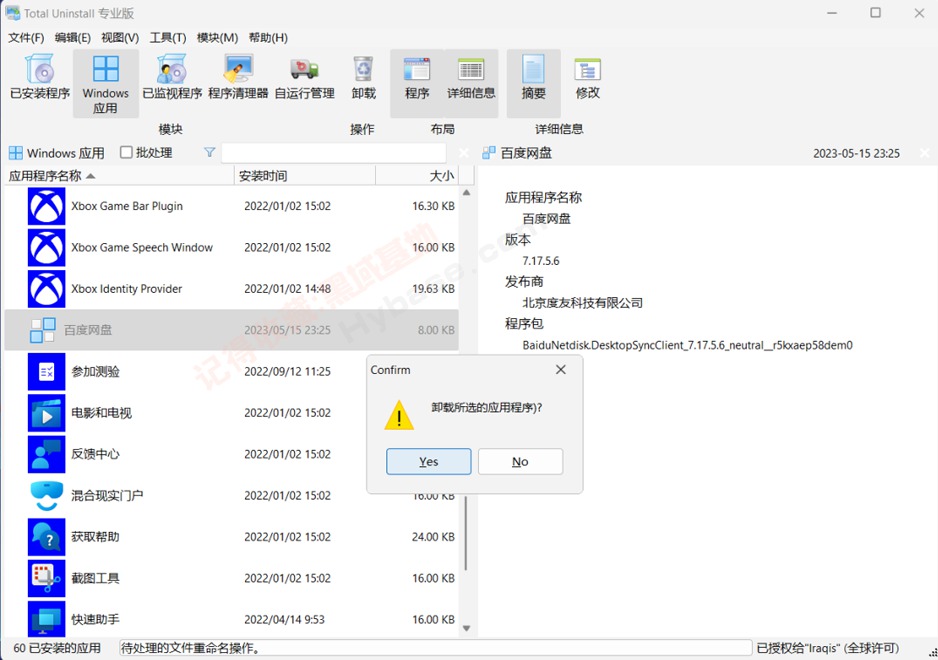Select the Windows 应用 module

tap(105, 84)
